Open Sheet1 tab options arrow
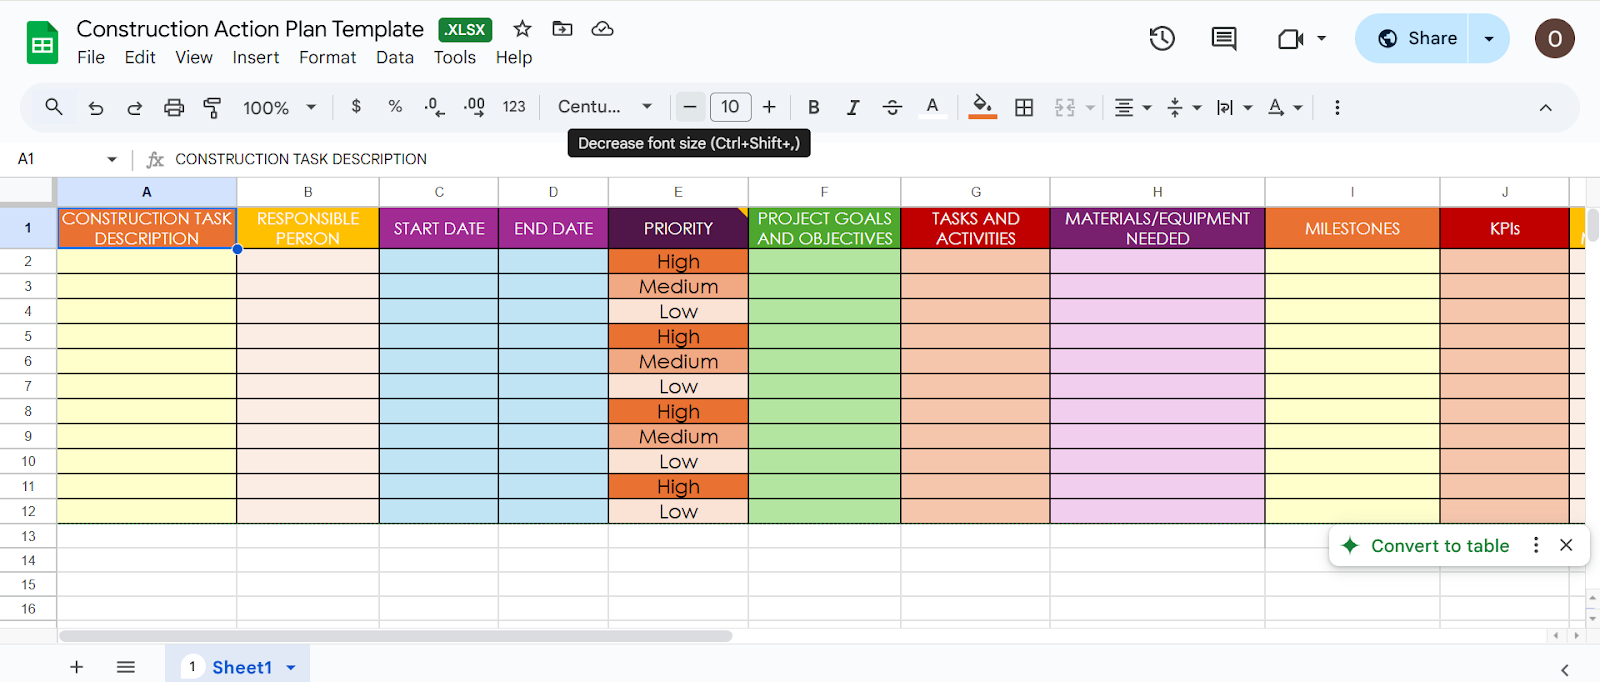 [x=291, y=667]
